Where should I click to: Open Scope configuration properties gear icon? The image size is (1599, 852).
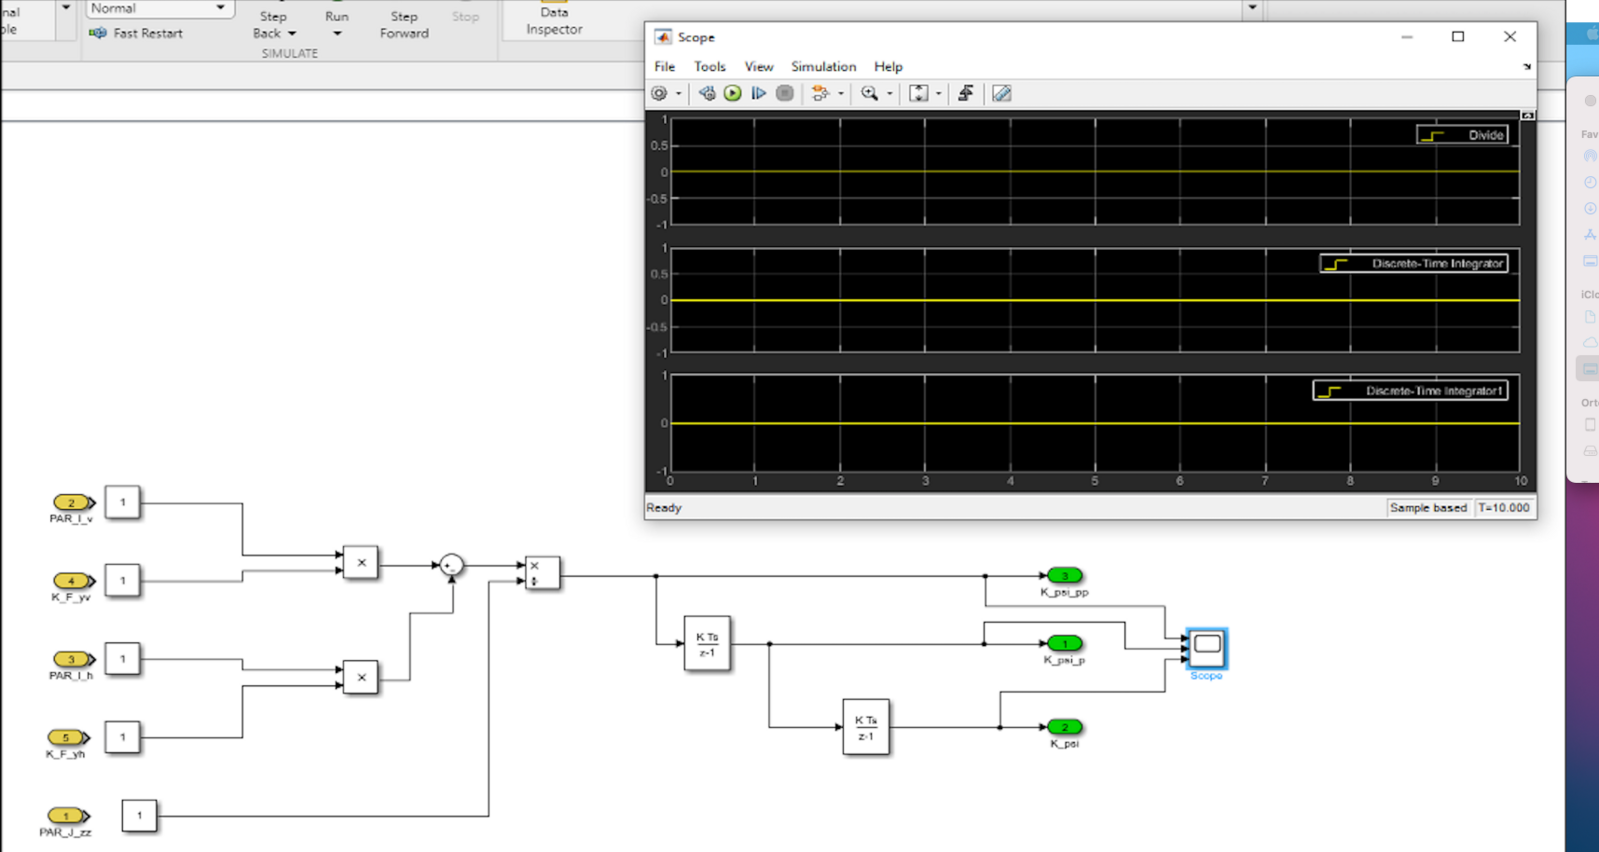659,93
